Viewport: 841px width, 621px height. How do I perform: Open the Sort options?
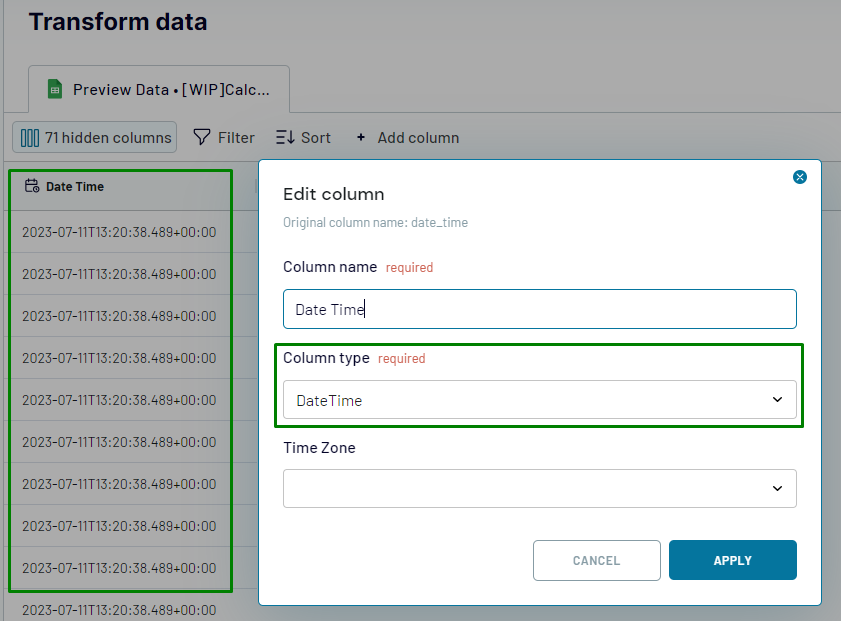point(303,138)
